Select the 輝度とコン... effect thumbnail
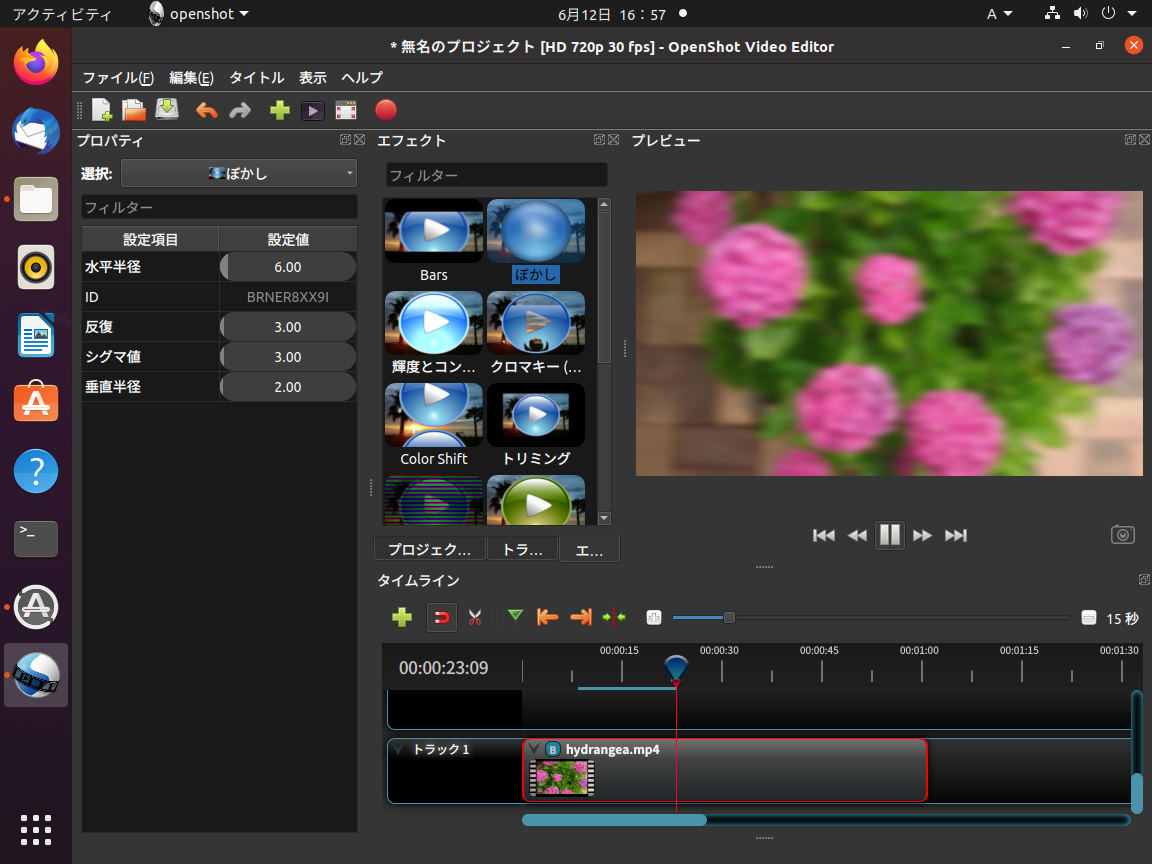This screenshot has height=864, width=1152. click(433, 323)
